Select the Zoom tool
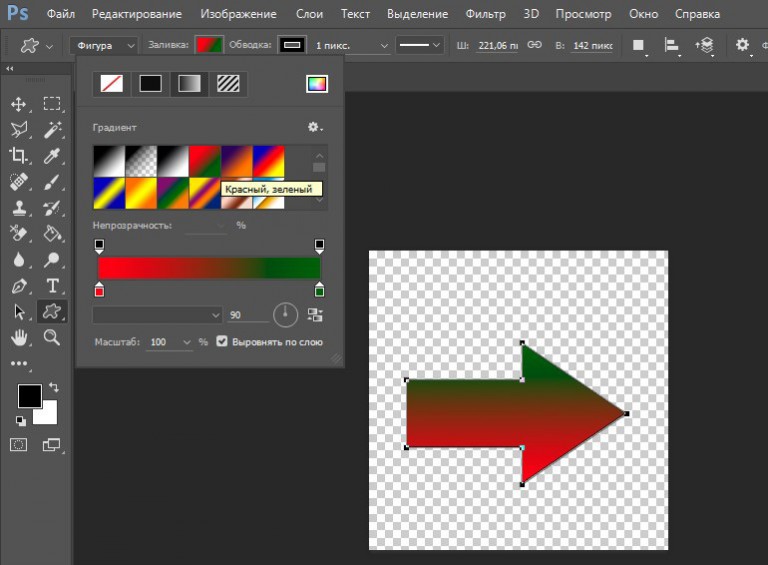Viewport: 768px width, 565px height. tap(52, 337)
